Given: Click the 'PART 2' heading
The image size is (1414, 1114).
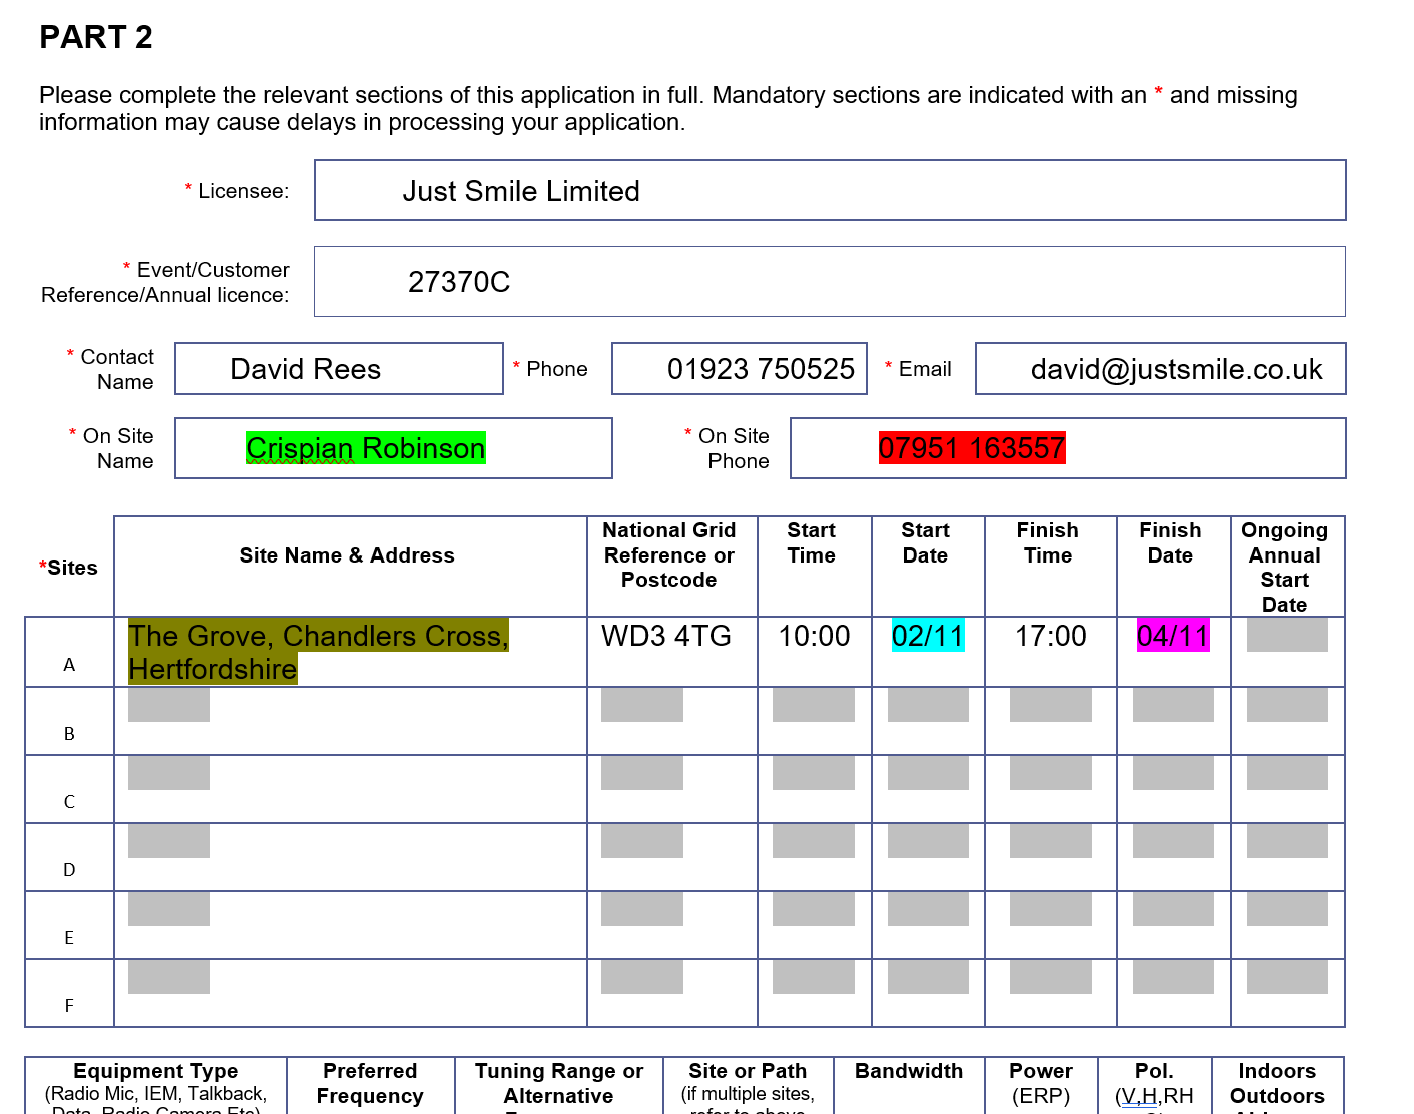Looking at the screenshot, I should click(96, 37).
